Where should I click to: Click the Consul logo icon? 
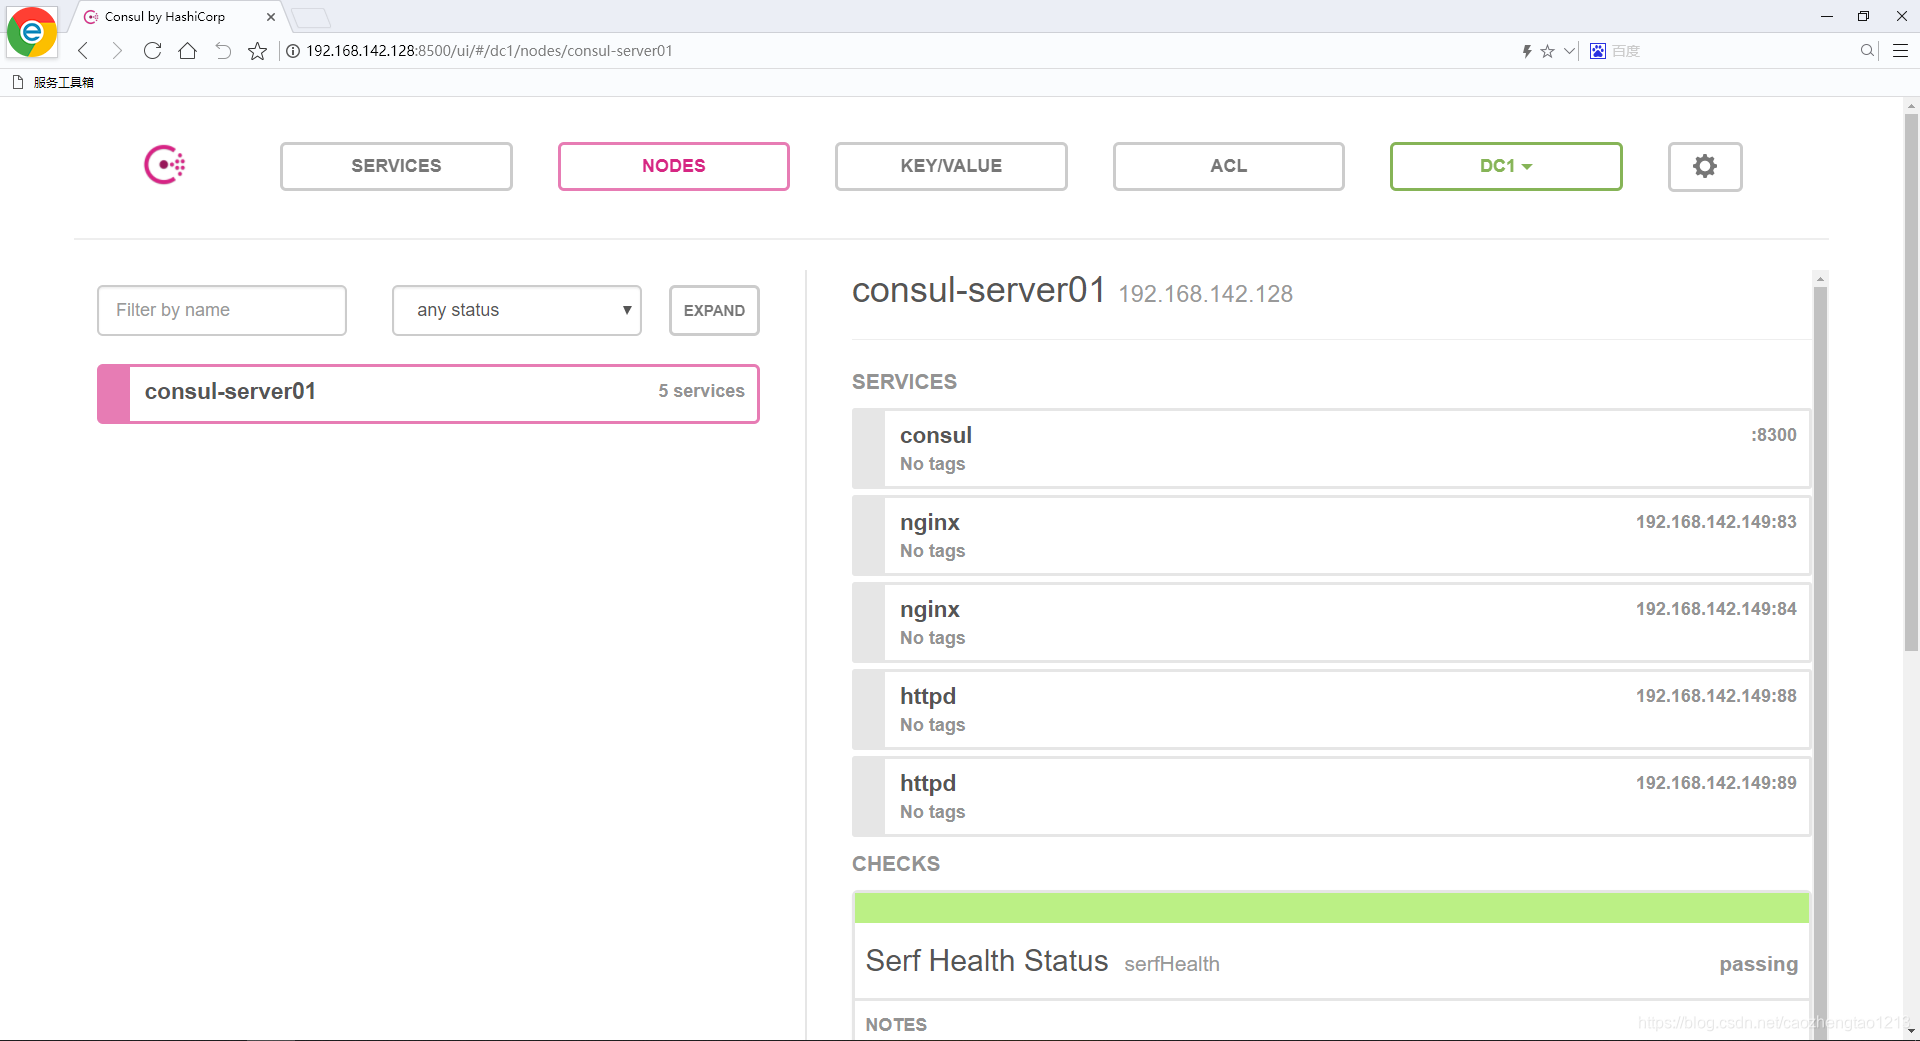(x=165, y=165)
